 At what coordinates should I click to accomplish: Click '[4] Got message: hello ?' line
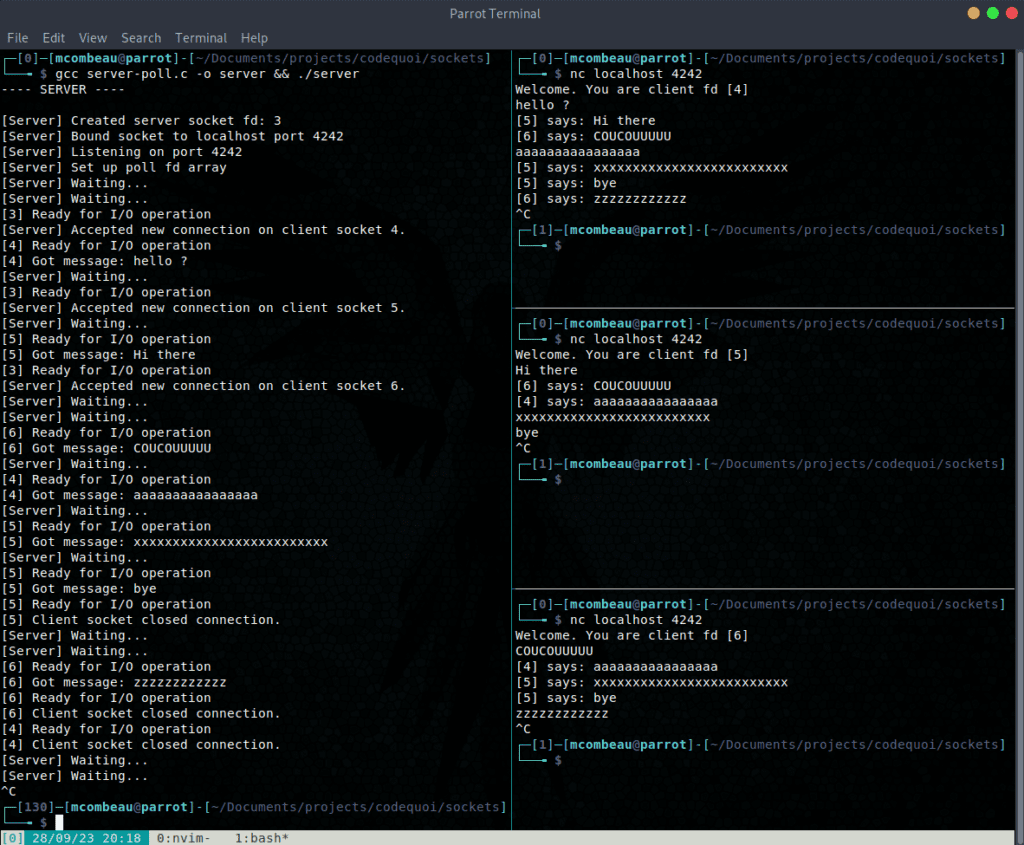tap(95, 261)
